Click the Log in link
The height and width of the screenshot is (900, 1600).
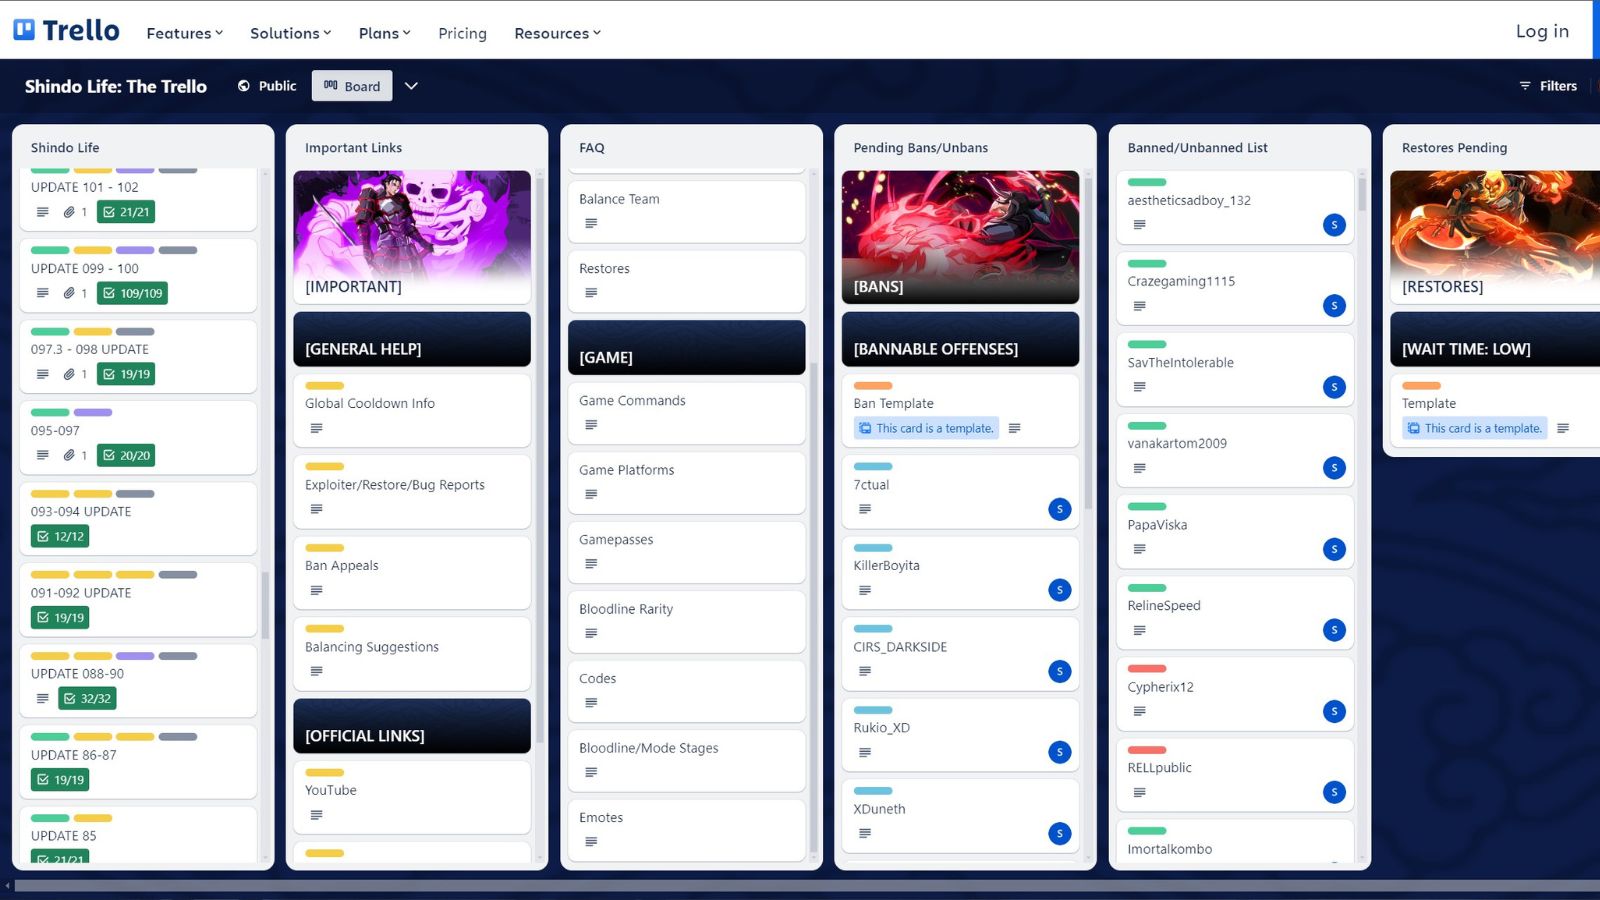1542,31
